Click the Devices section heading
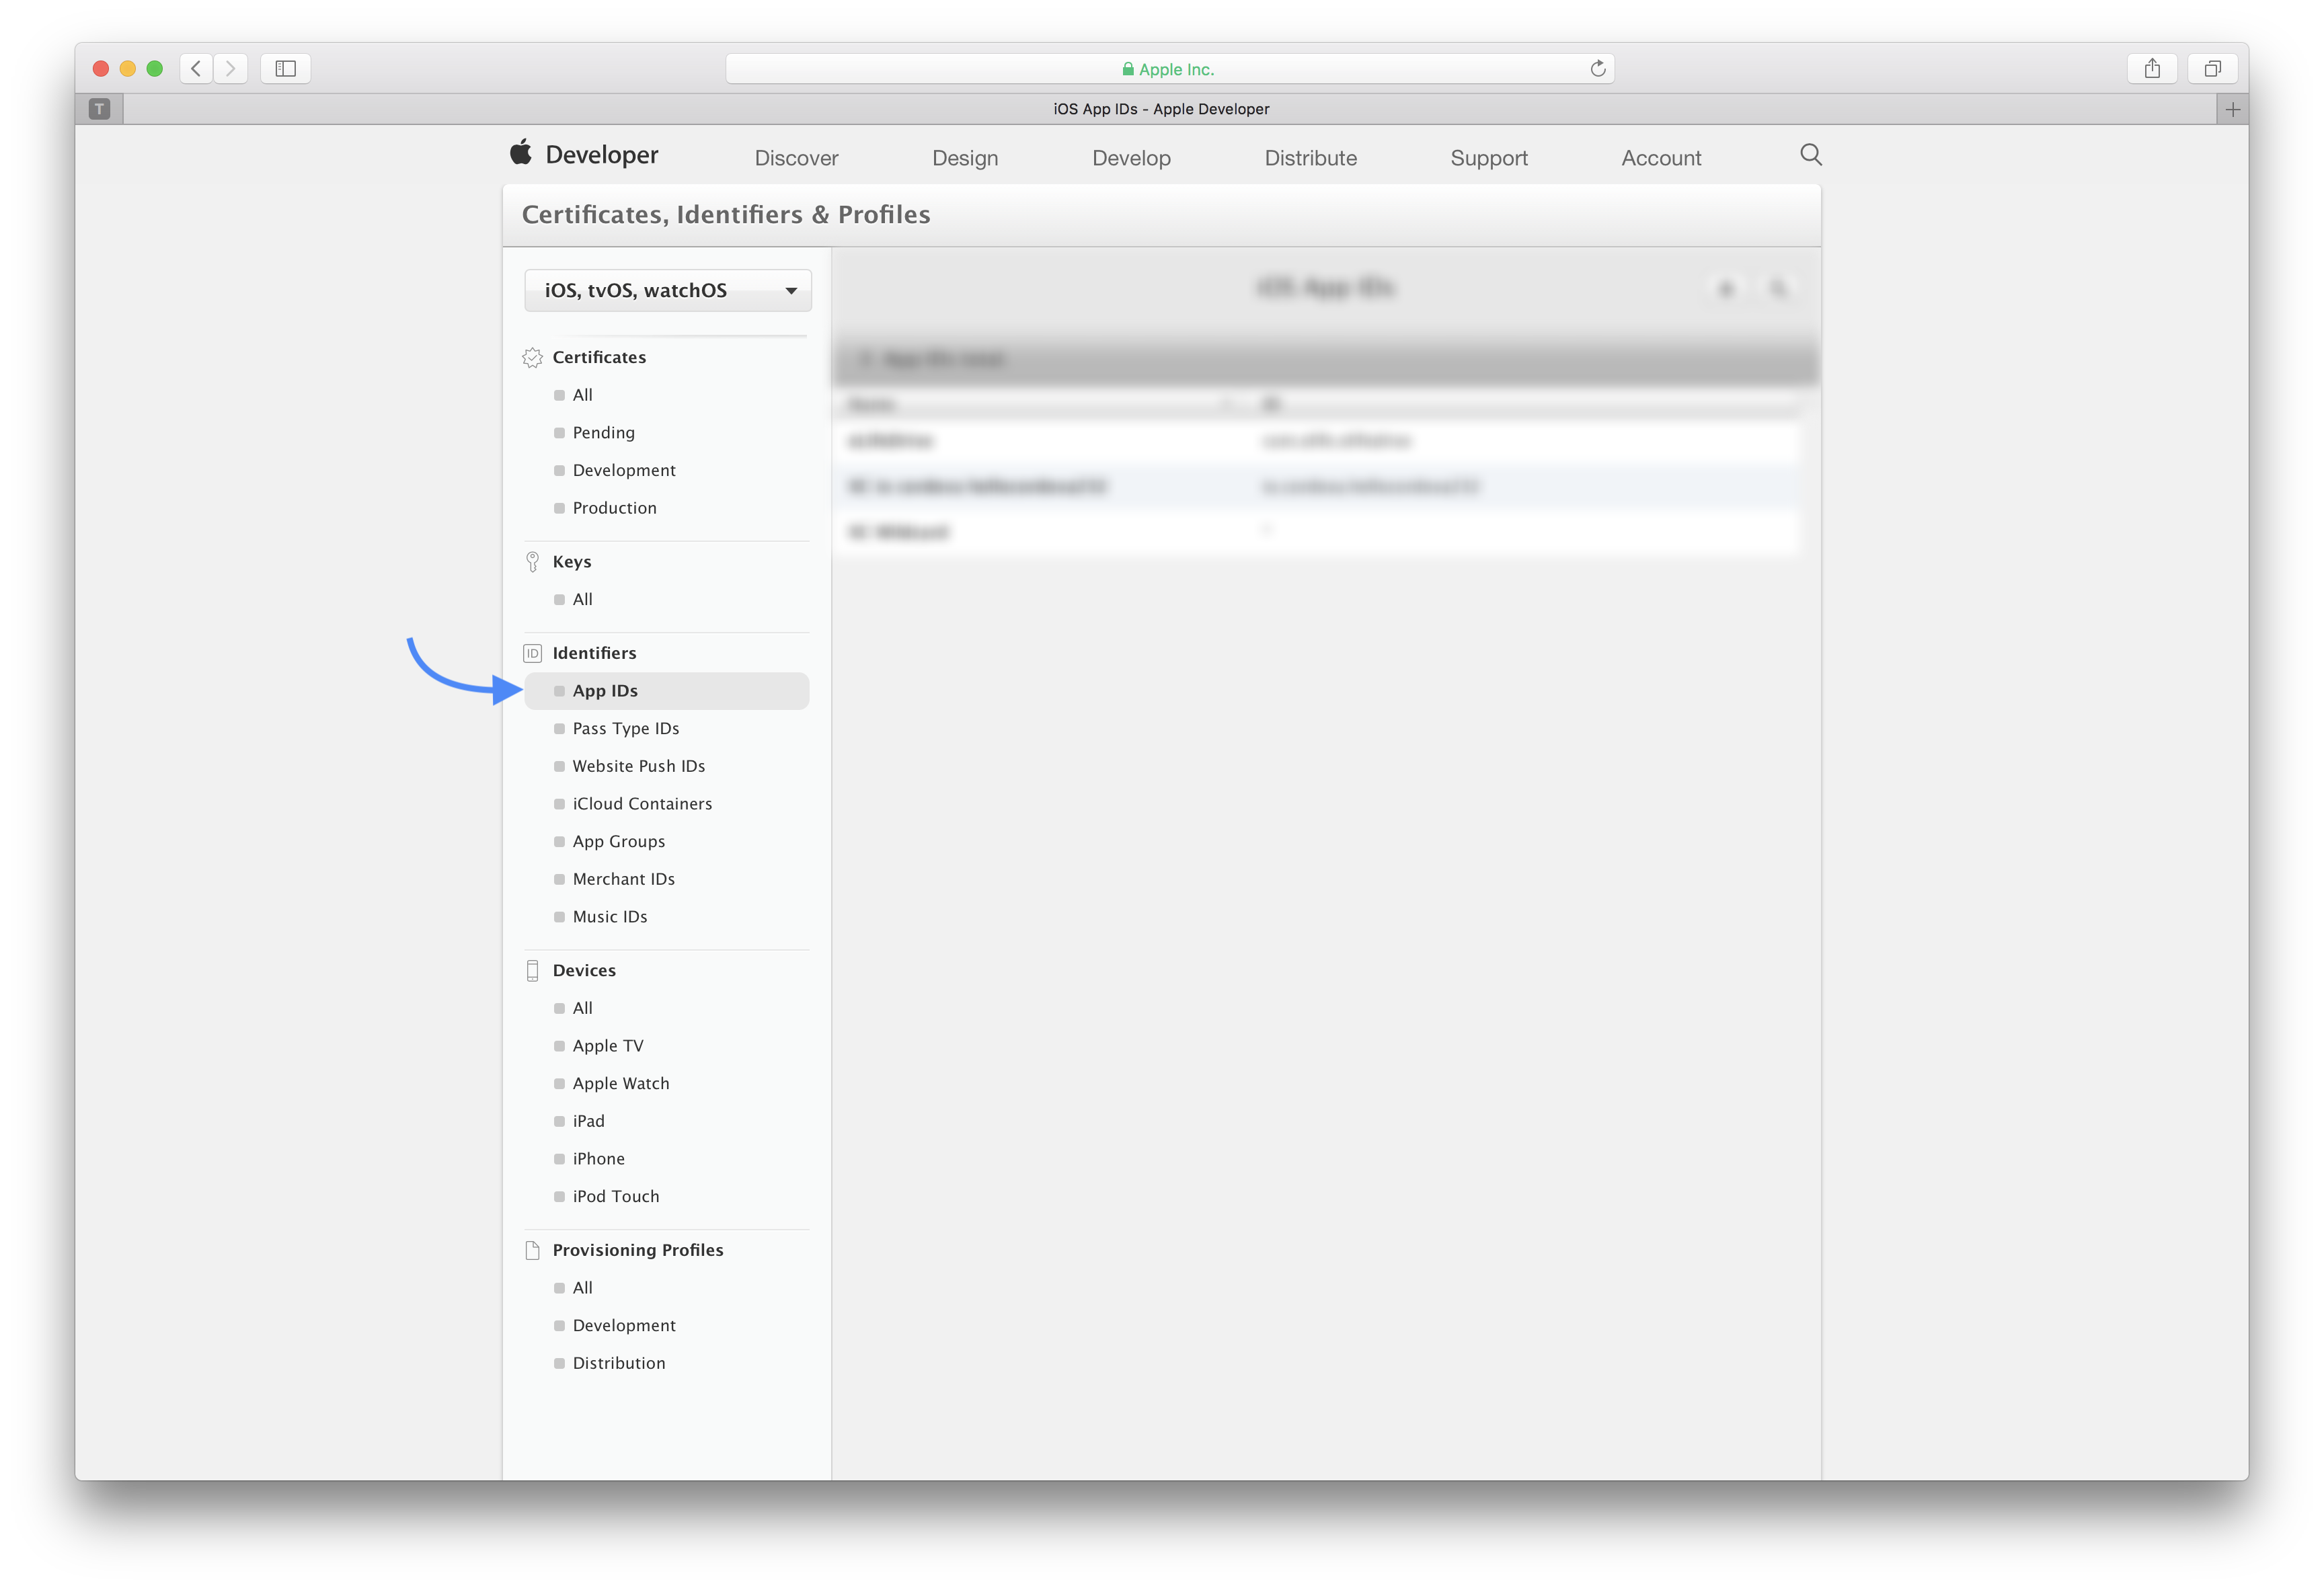This screenshot has width=2324, height=1588. 584,970
